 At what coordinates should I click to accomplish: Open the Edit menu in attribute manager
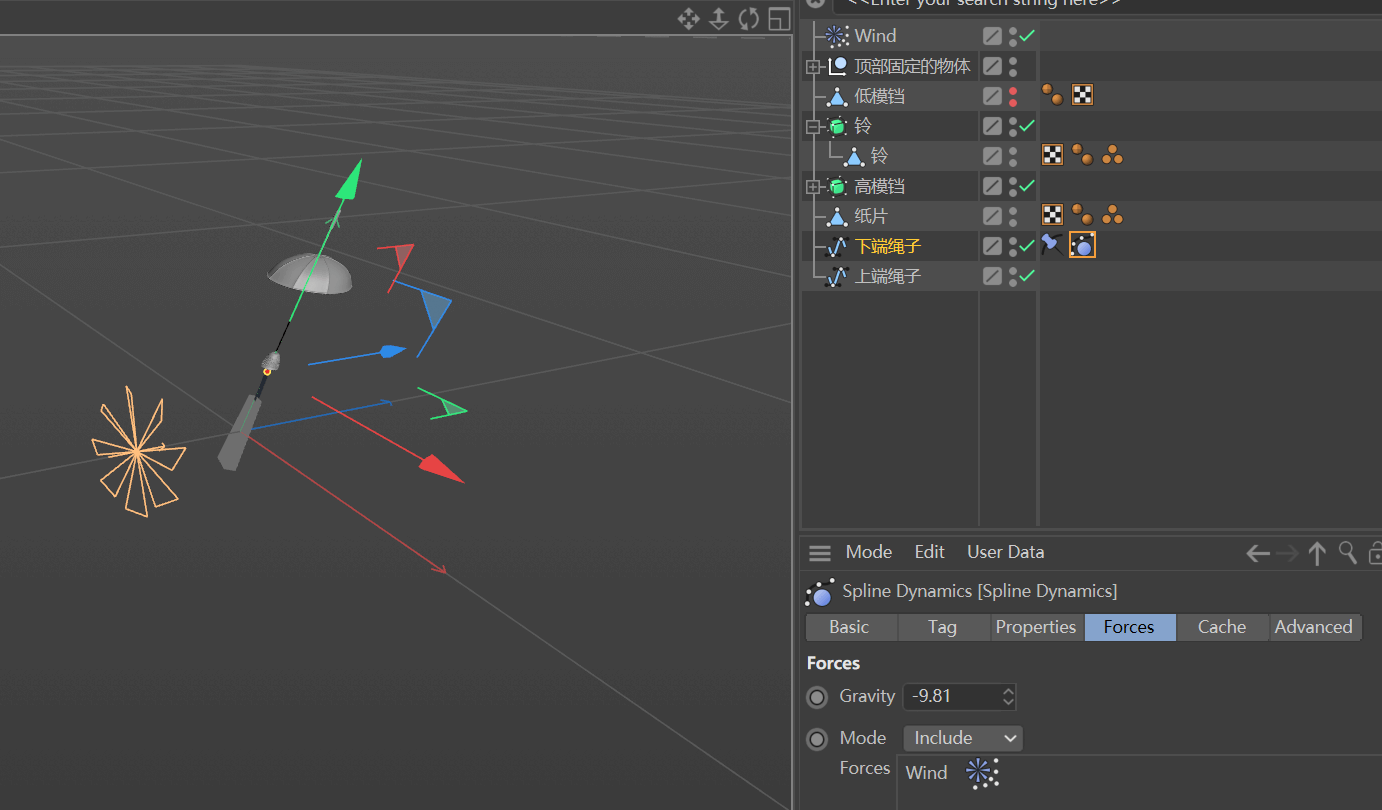pos(930,552)
